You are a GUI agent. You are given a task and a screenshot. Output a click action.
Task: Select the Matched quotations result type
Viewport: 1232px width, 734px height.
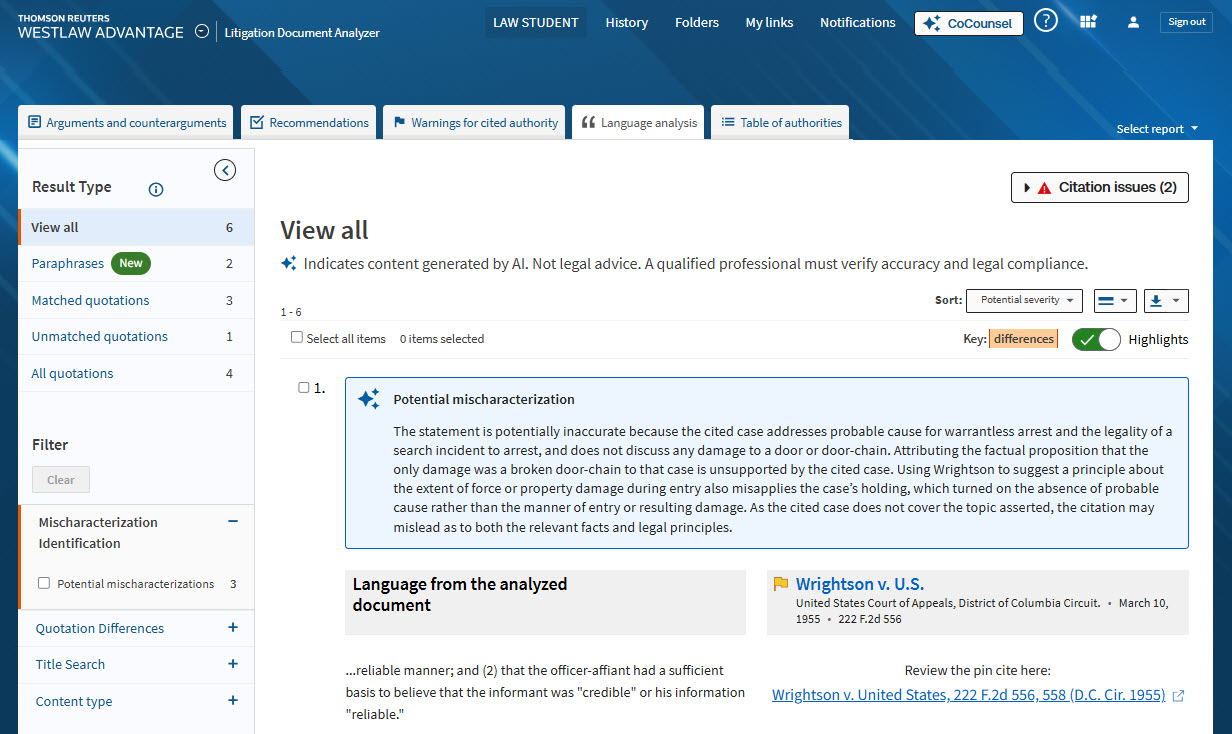(90, 300)
